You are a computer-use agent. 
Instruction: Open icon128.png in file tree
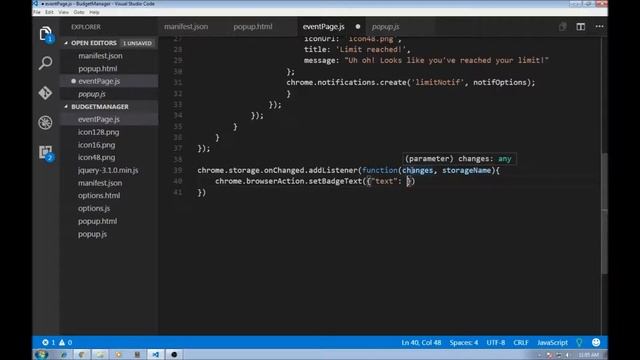(x=98, y=132)
